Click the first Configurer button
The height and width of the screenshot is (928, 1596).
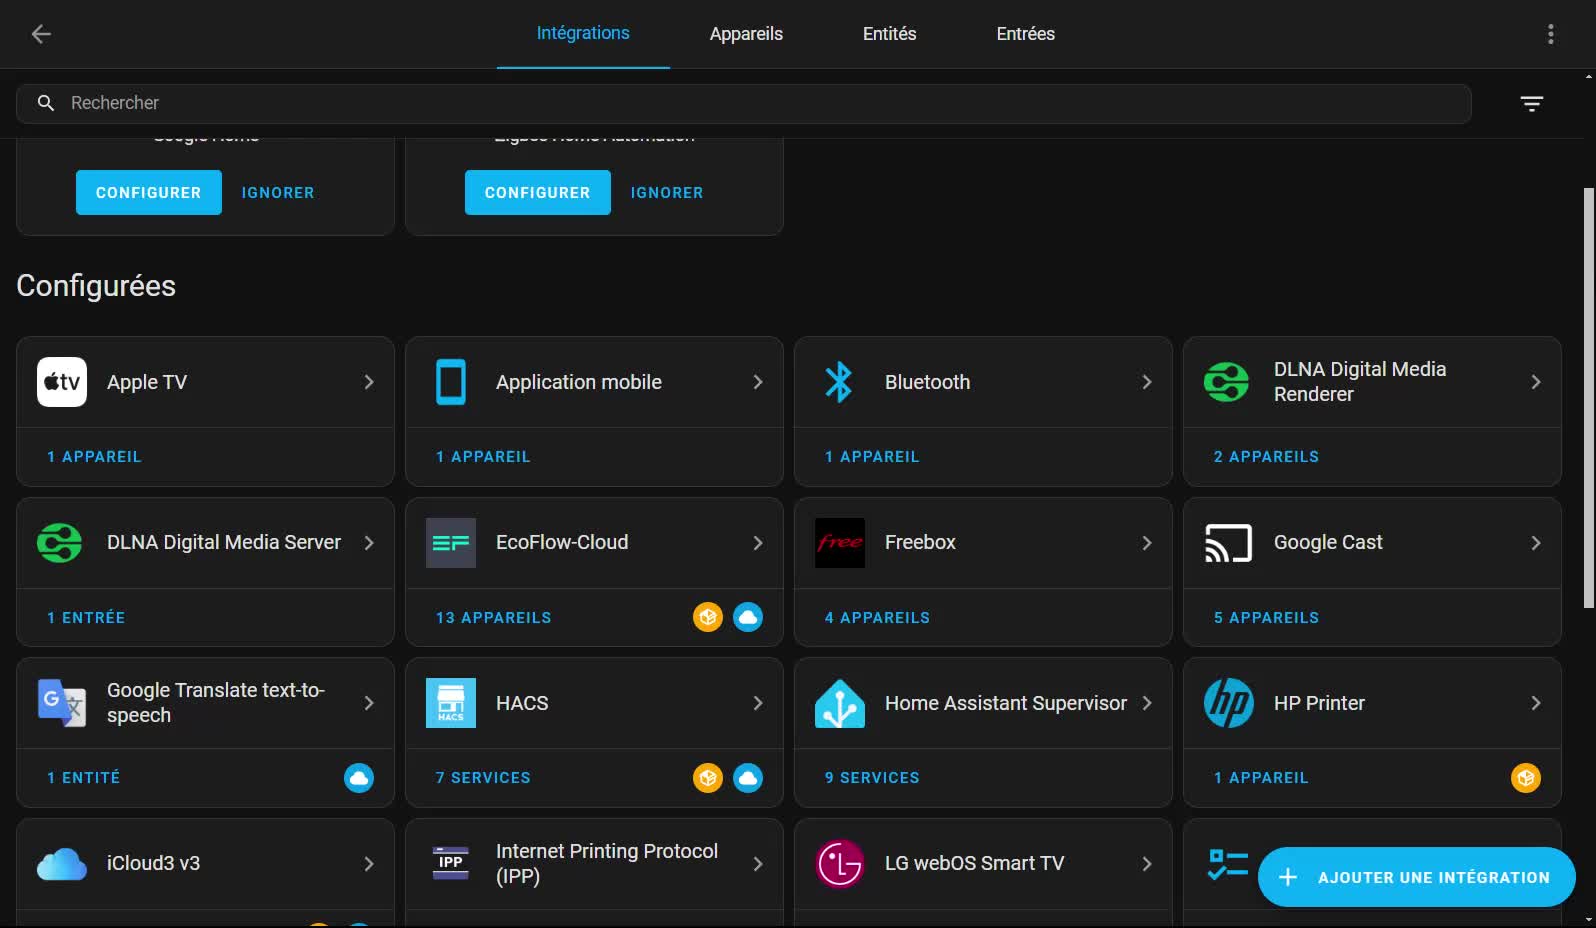149,192
